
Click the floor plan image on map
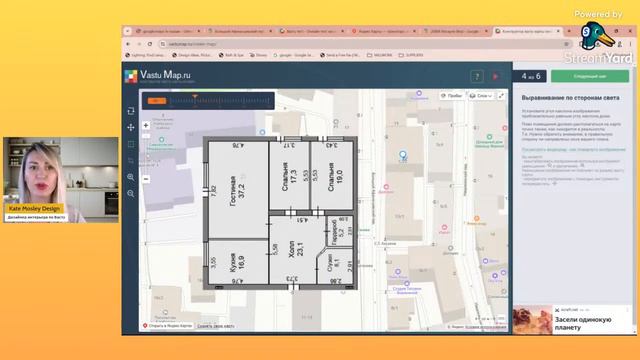pos(280,213)
